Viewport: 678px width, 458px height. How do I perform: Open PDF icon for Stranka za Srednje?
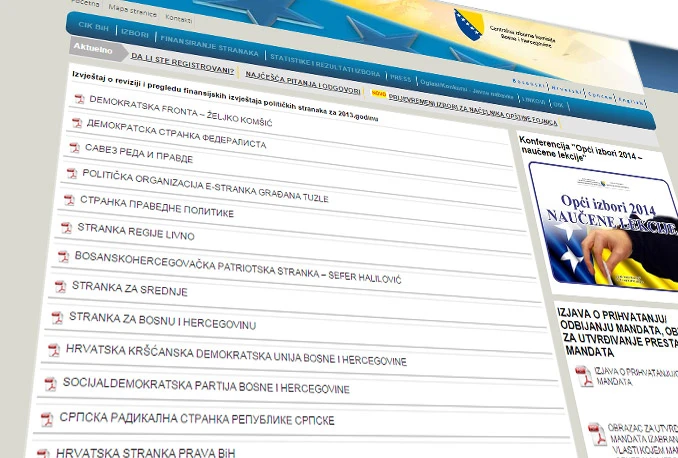click(x=60, y=286)
